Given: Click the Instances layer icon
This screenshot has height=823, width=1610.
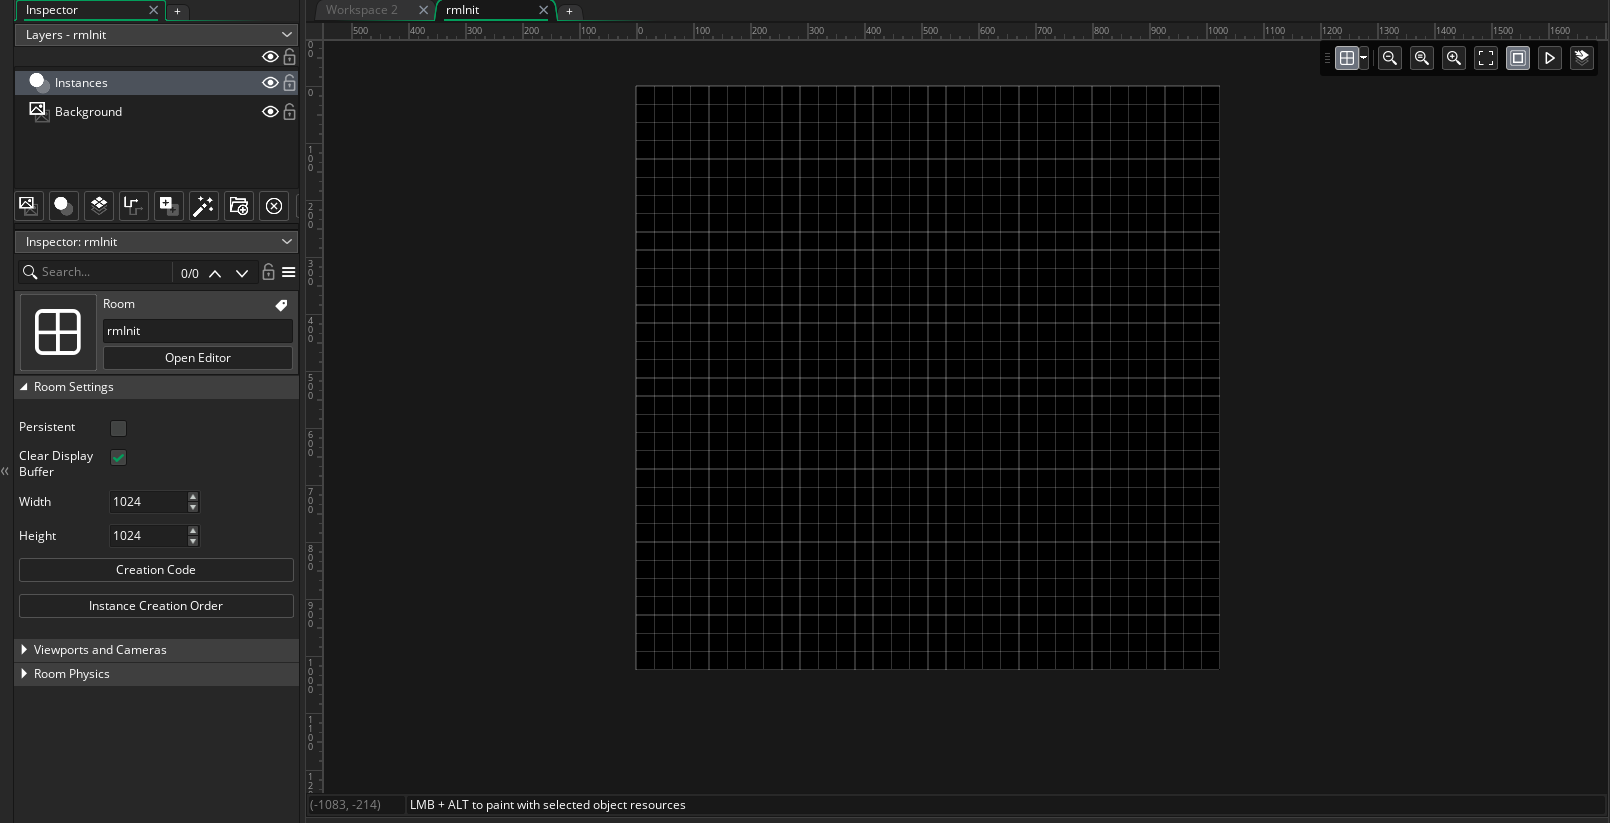Looking at the screenshot, I should coord(38,82).
